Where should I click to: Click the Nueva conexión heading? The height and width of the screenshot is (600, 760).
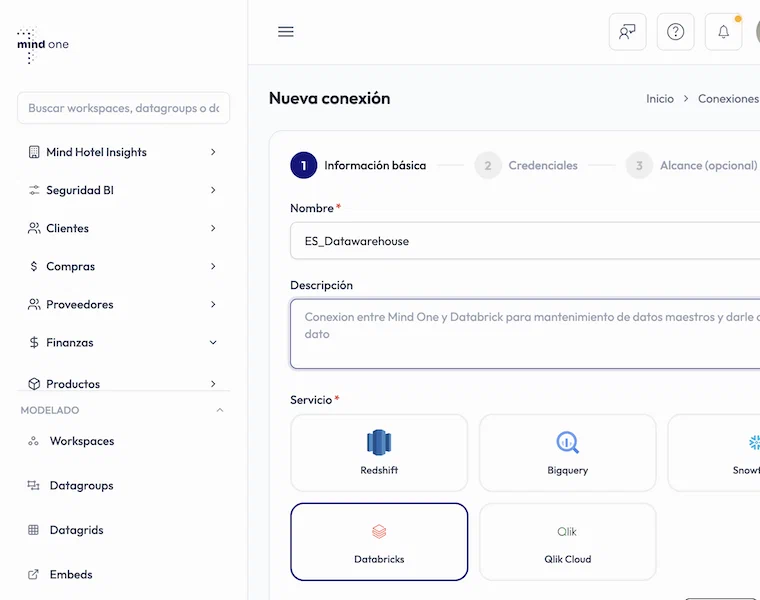330,98
